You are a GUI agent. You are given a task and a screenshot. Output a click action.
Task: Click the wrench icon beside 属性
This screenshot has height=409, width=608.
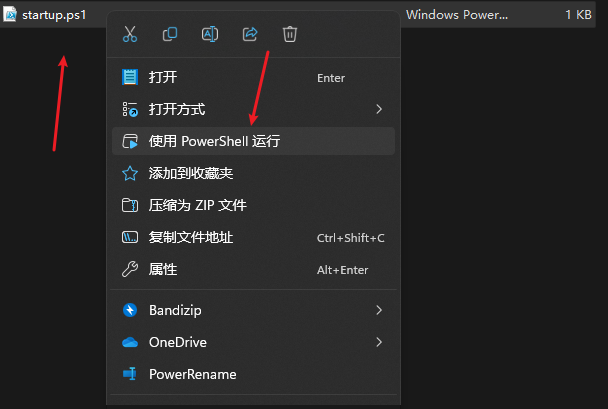tap(130, 269)
